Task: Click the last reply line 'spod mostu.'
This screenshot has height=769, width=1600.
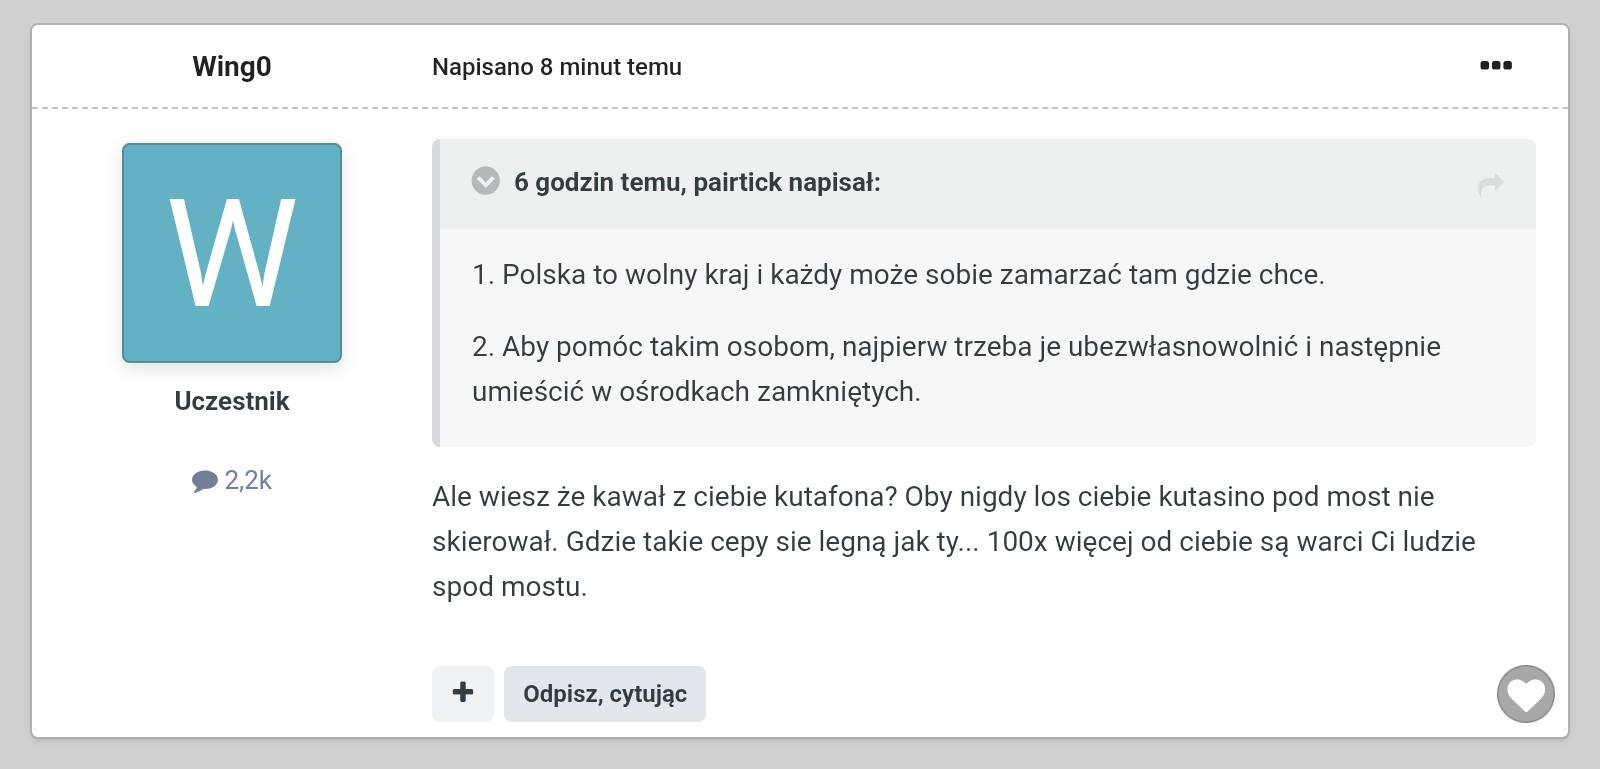Action: (x=509, y=587)
